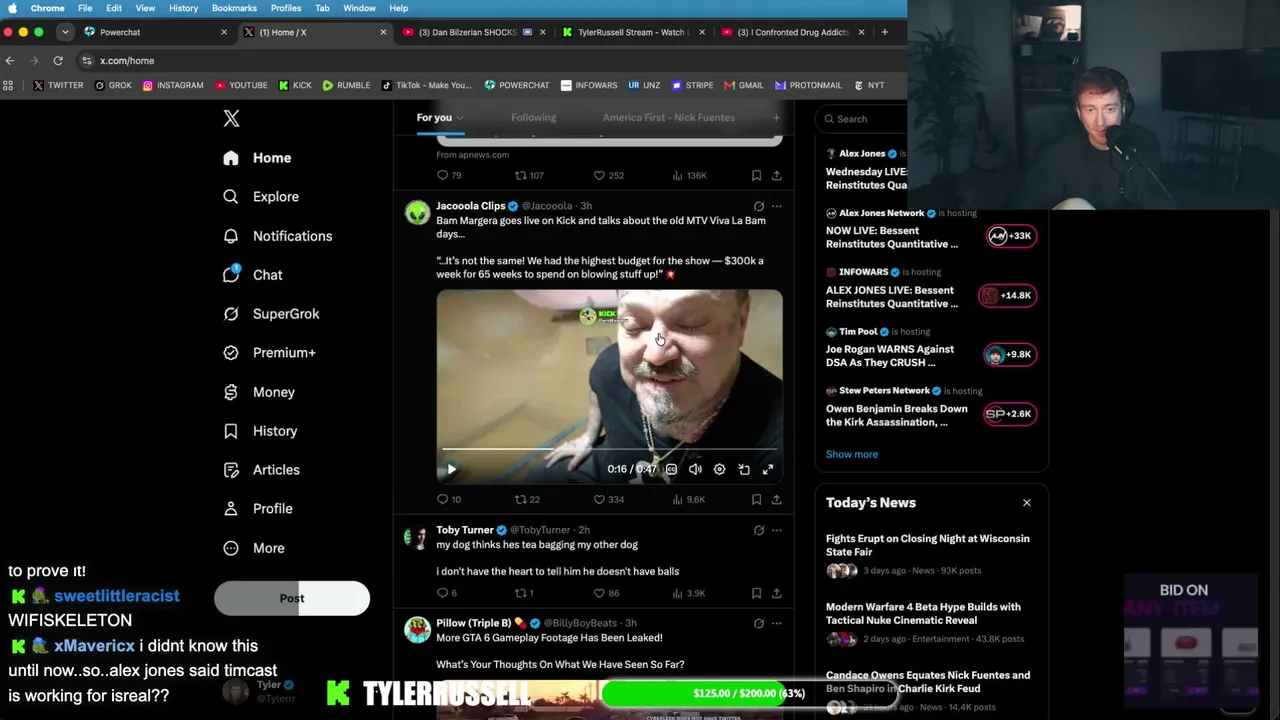Open video settings gear in Bam Margera clip
Viewport: 1280px width, 720px height.
pos(719,469)
